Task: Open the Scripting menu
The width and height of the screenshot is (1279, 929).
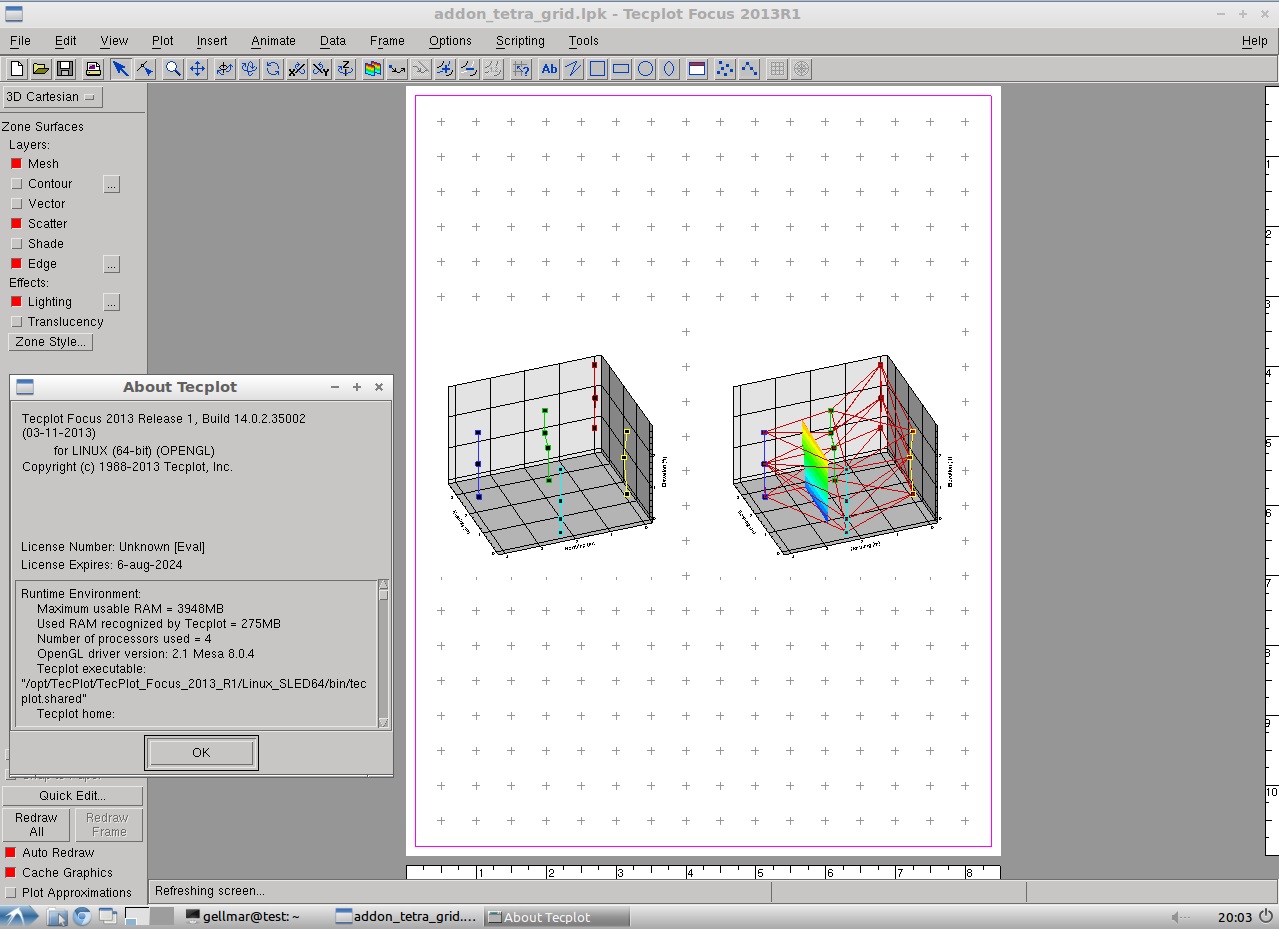Action: point(520,41)
